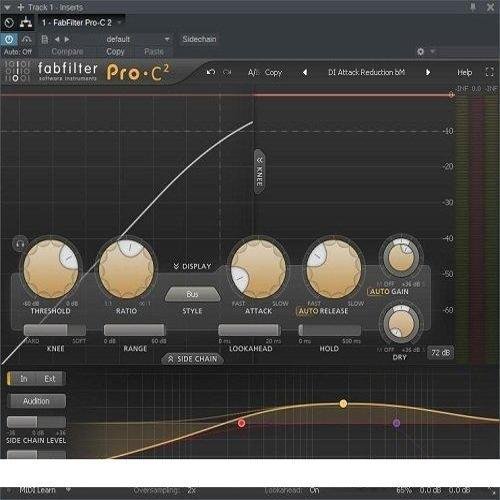This screenshot has height=500, width=500.
Task: Click the circular icon left of routing icon
Action: (9, 23)
